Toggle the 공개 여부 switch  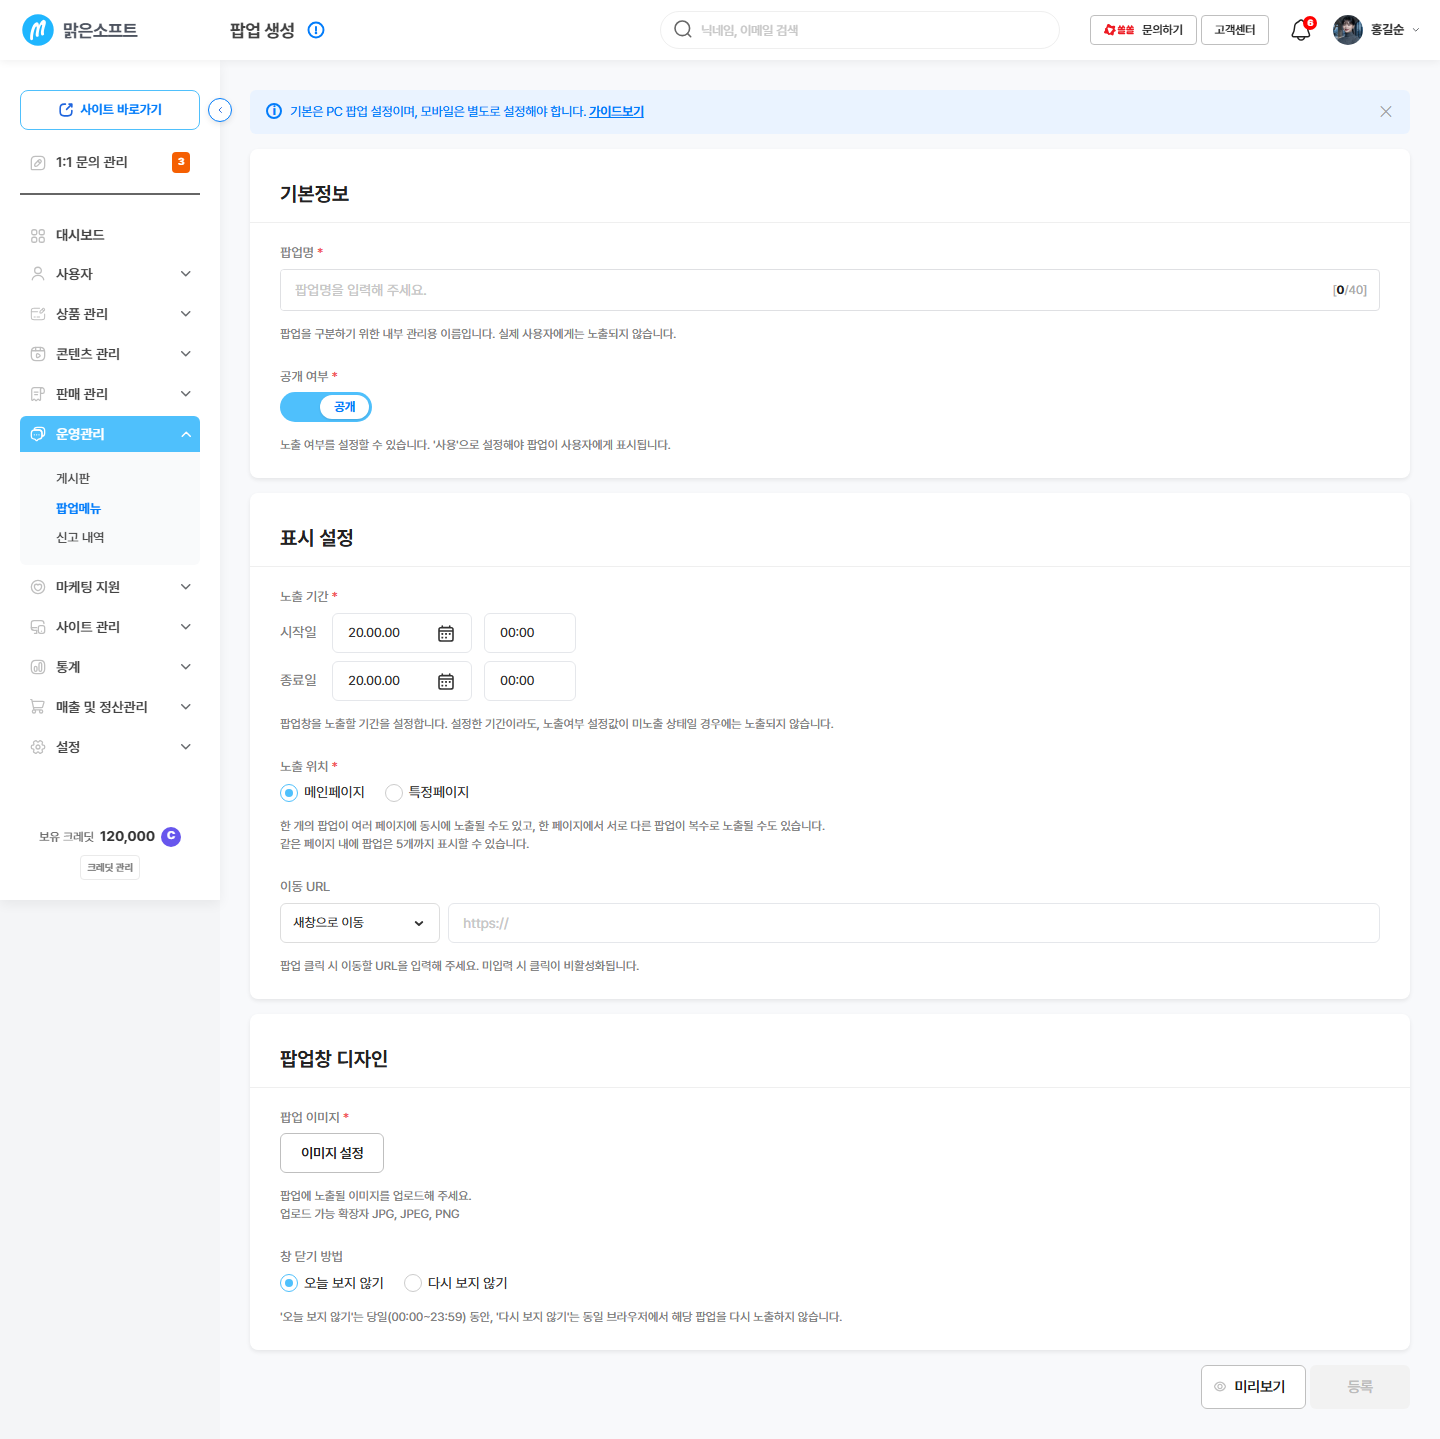pyautogui.click(x=326, y=407)
